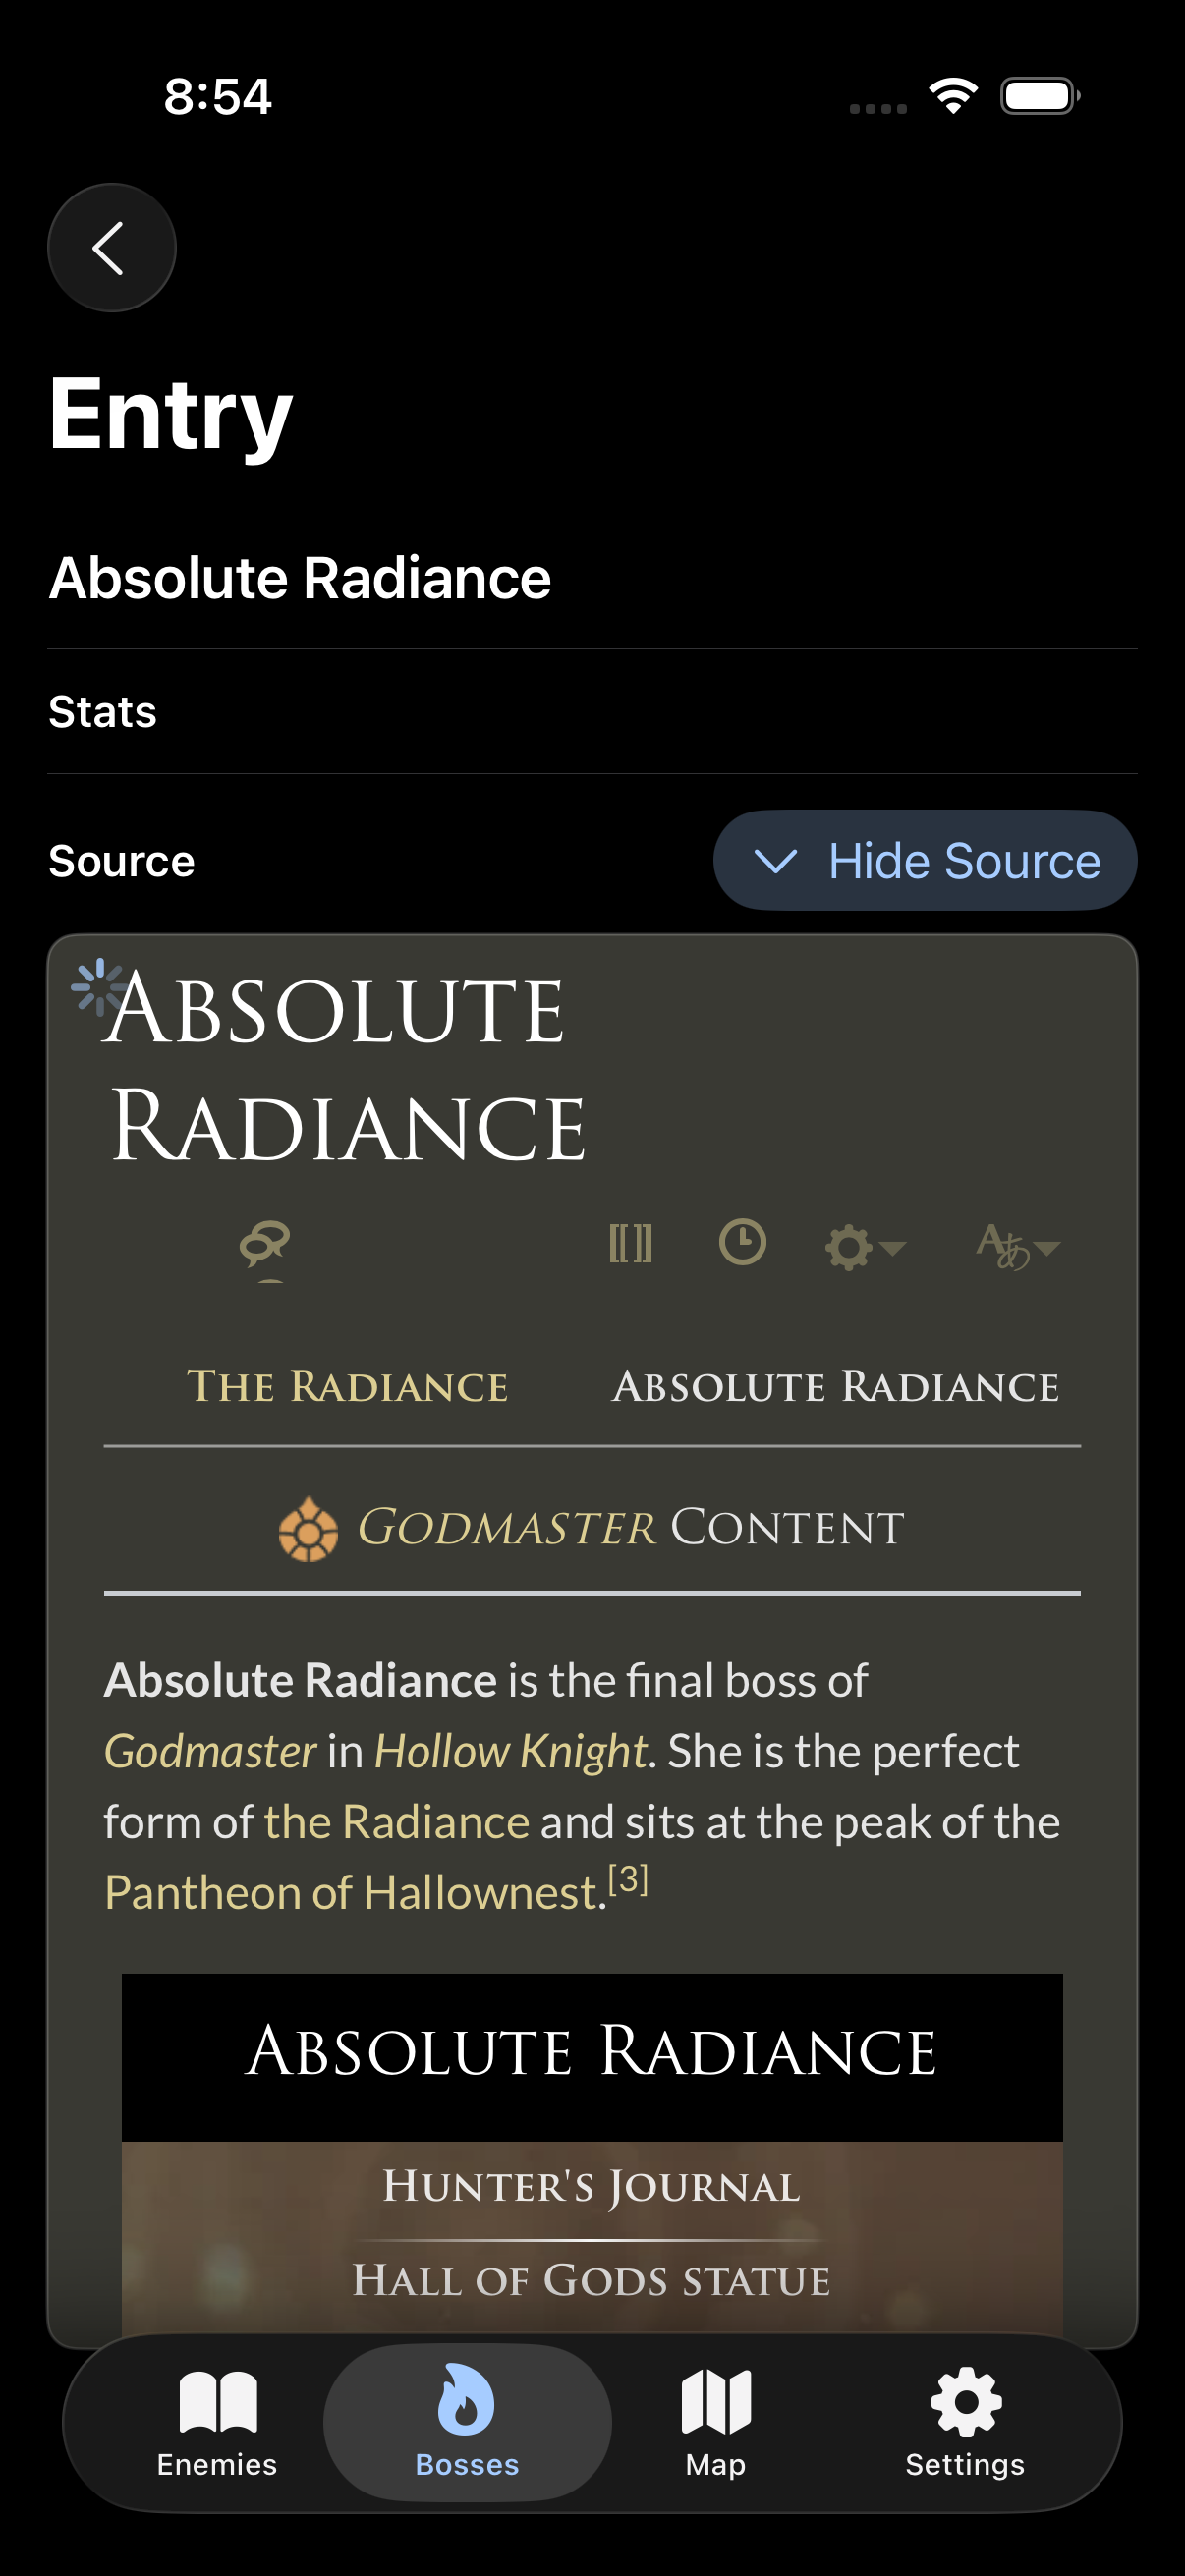Open the Hollow Knight link

tap(511, 1752)
